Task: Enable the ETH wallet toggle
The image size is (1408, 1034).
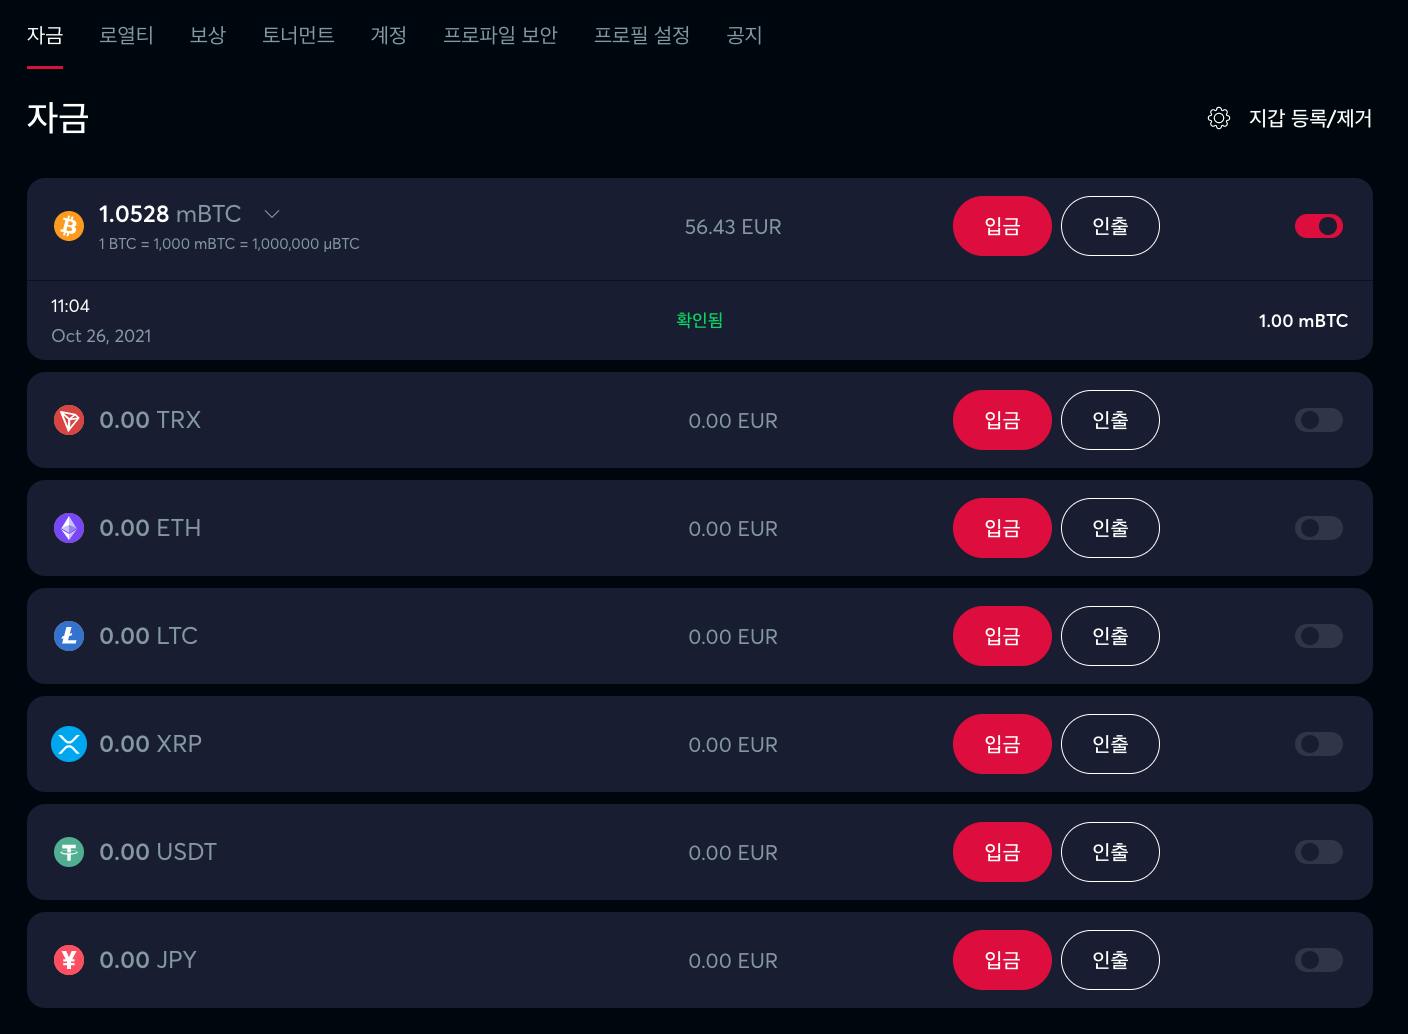Action: (1318, 528)
